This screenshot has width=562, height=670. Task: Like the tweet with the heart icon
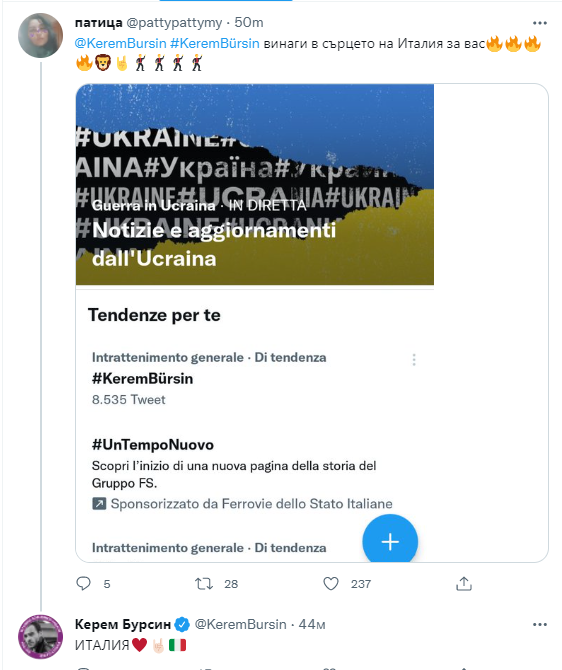[331, 583]
